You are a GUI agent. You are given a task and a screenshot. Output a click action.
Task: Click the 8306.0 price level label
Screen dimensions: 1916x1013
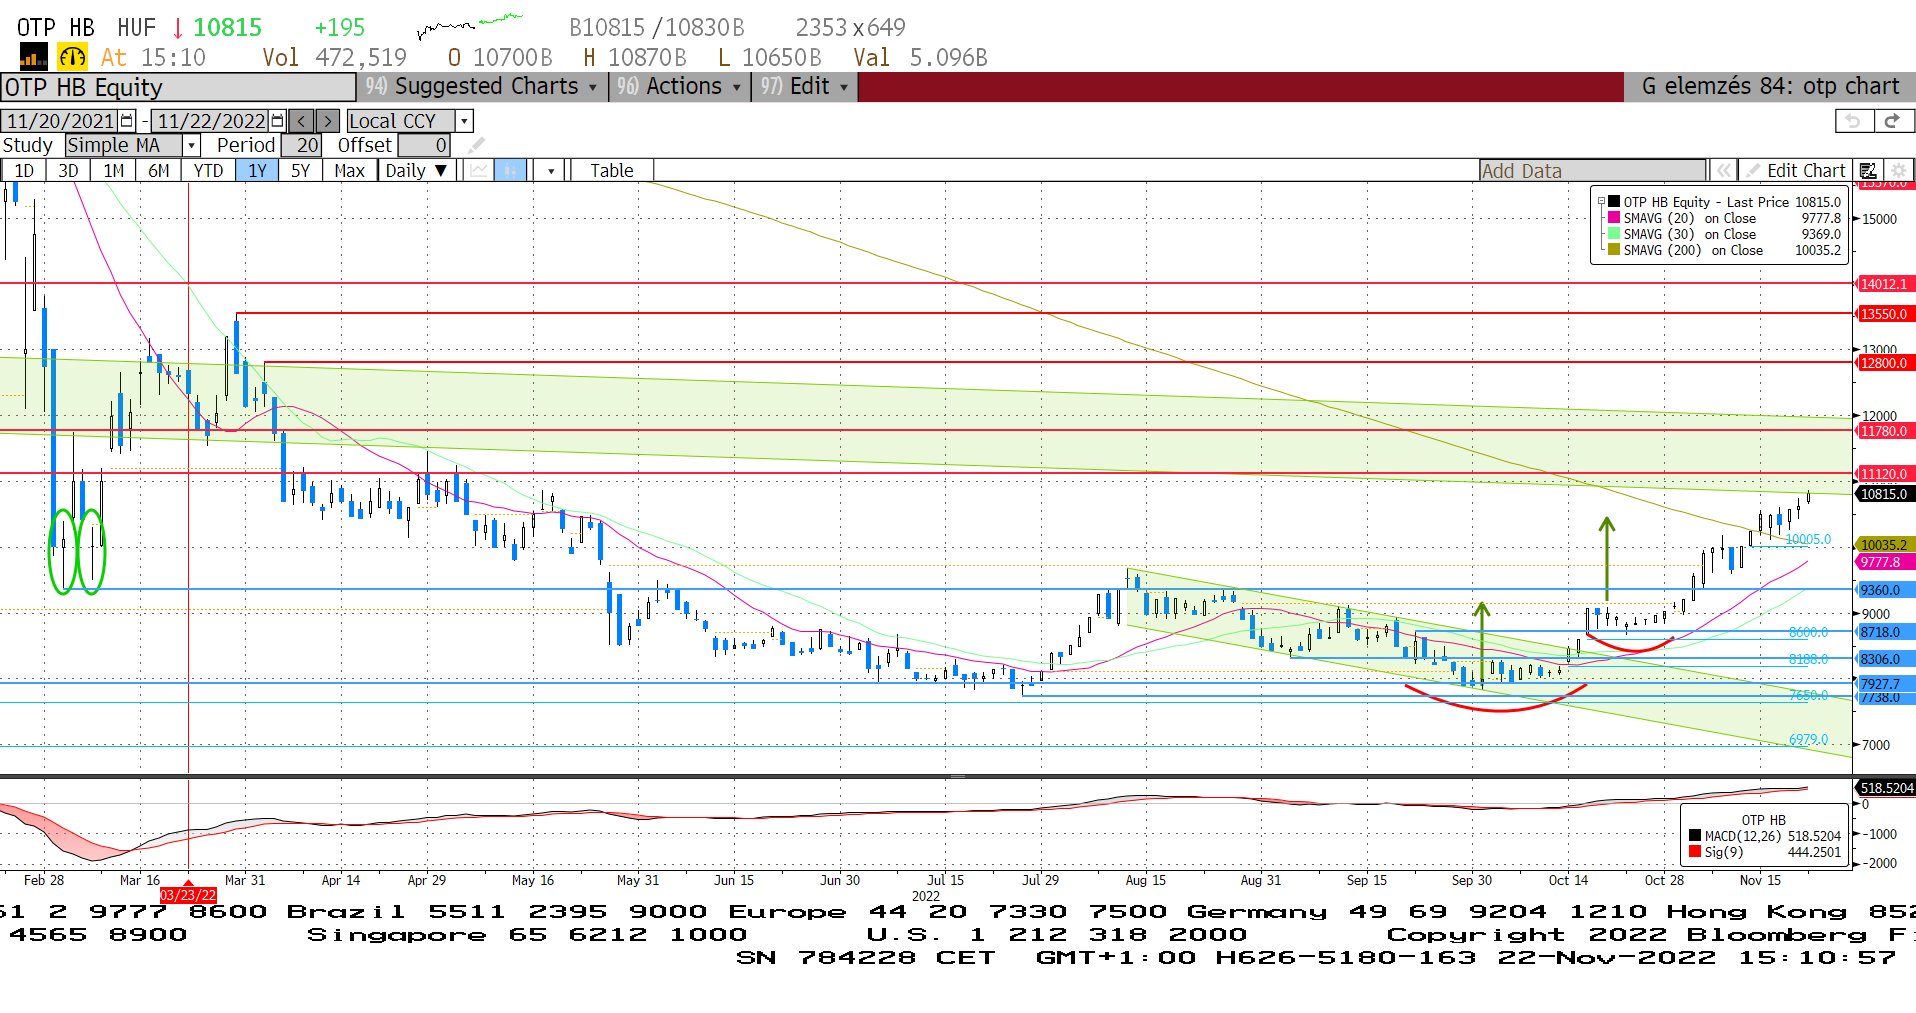pos(1885,659)
